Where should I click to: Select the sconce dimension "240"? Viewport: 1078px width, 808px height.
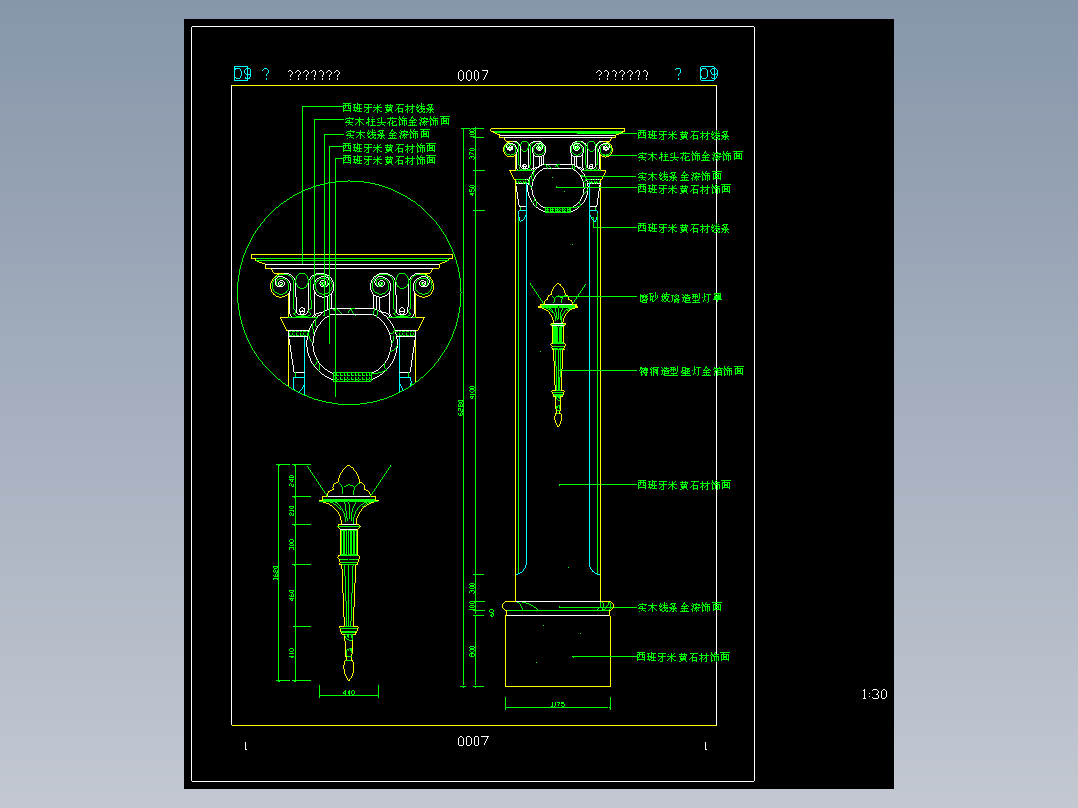tap(292, 480)
